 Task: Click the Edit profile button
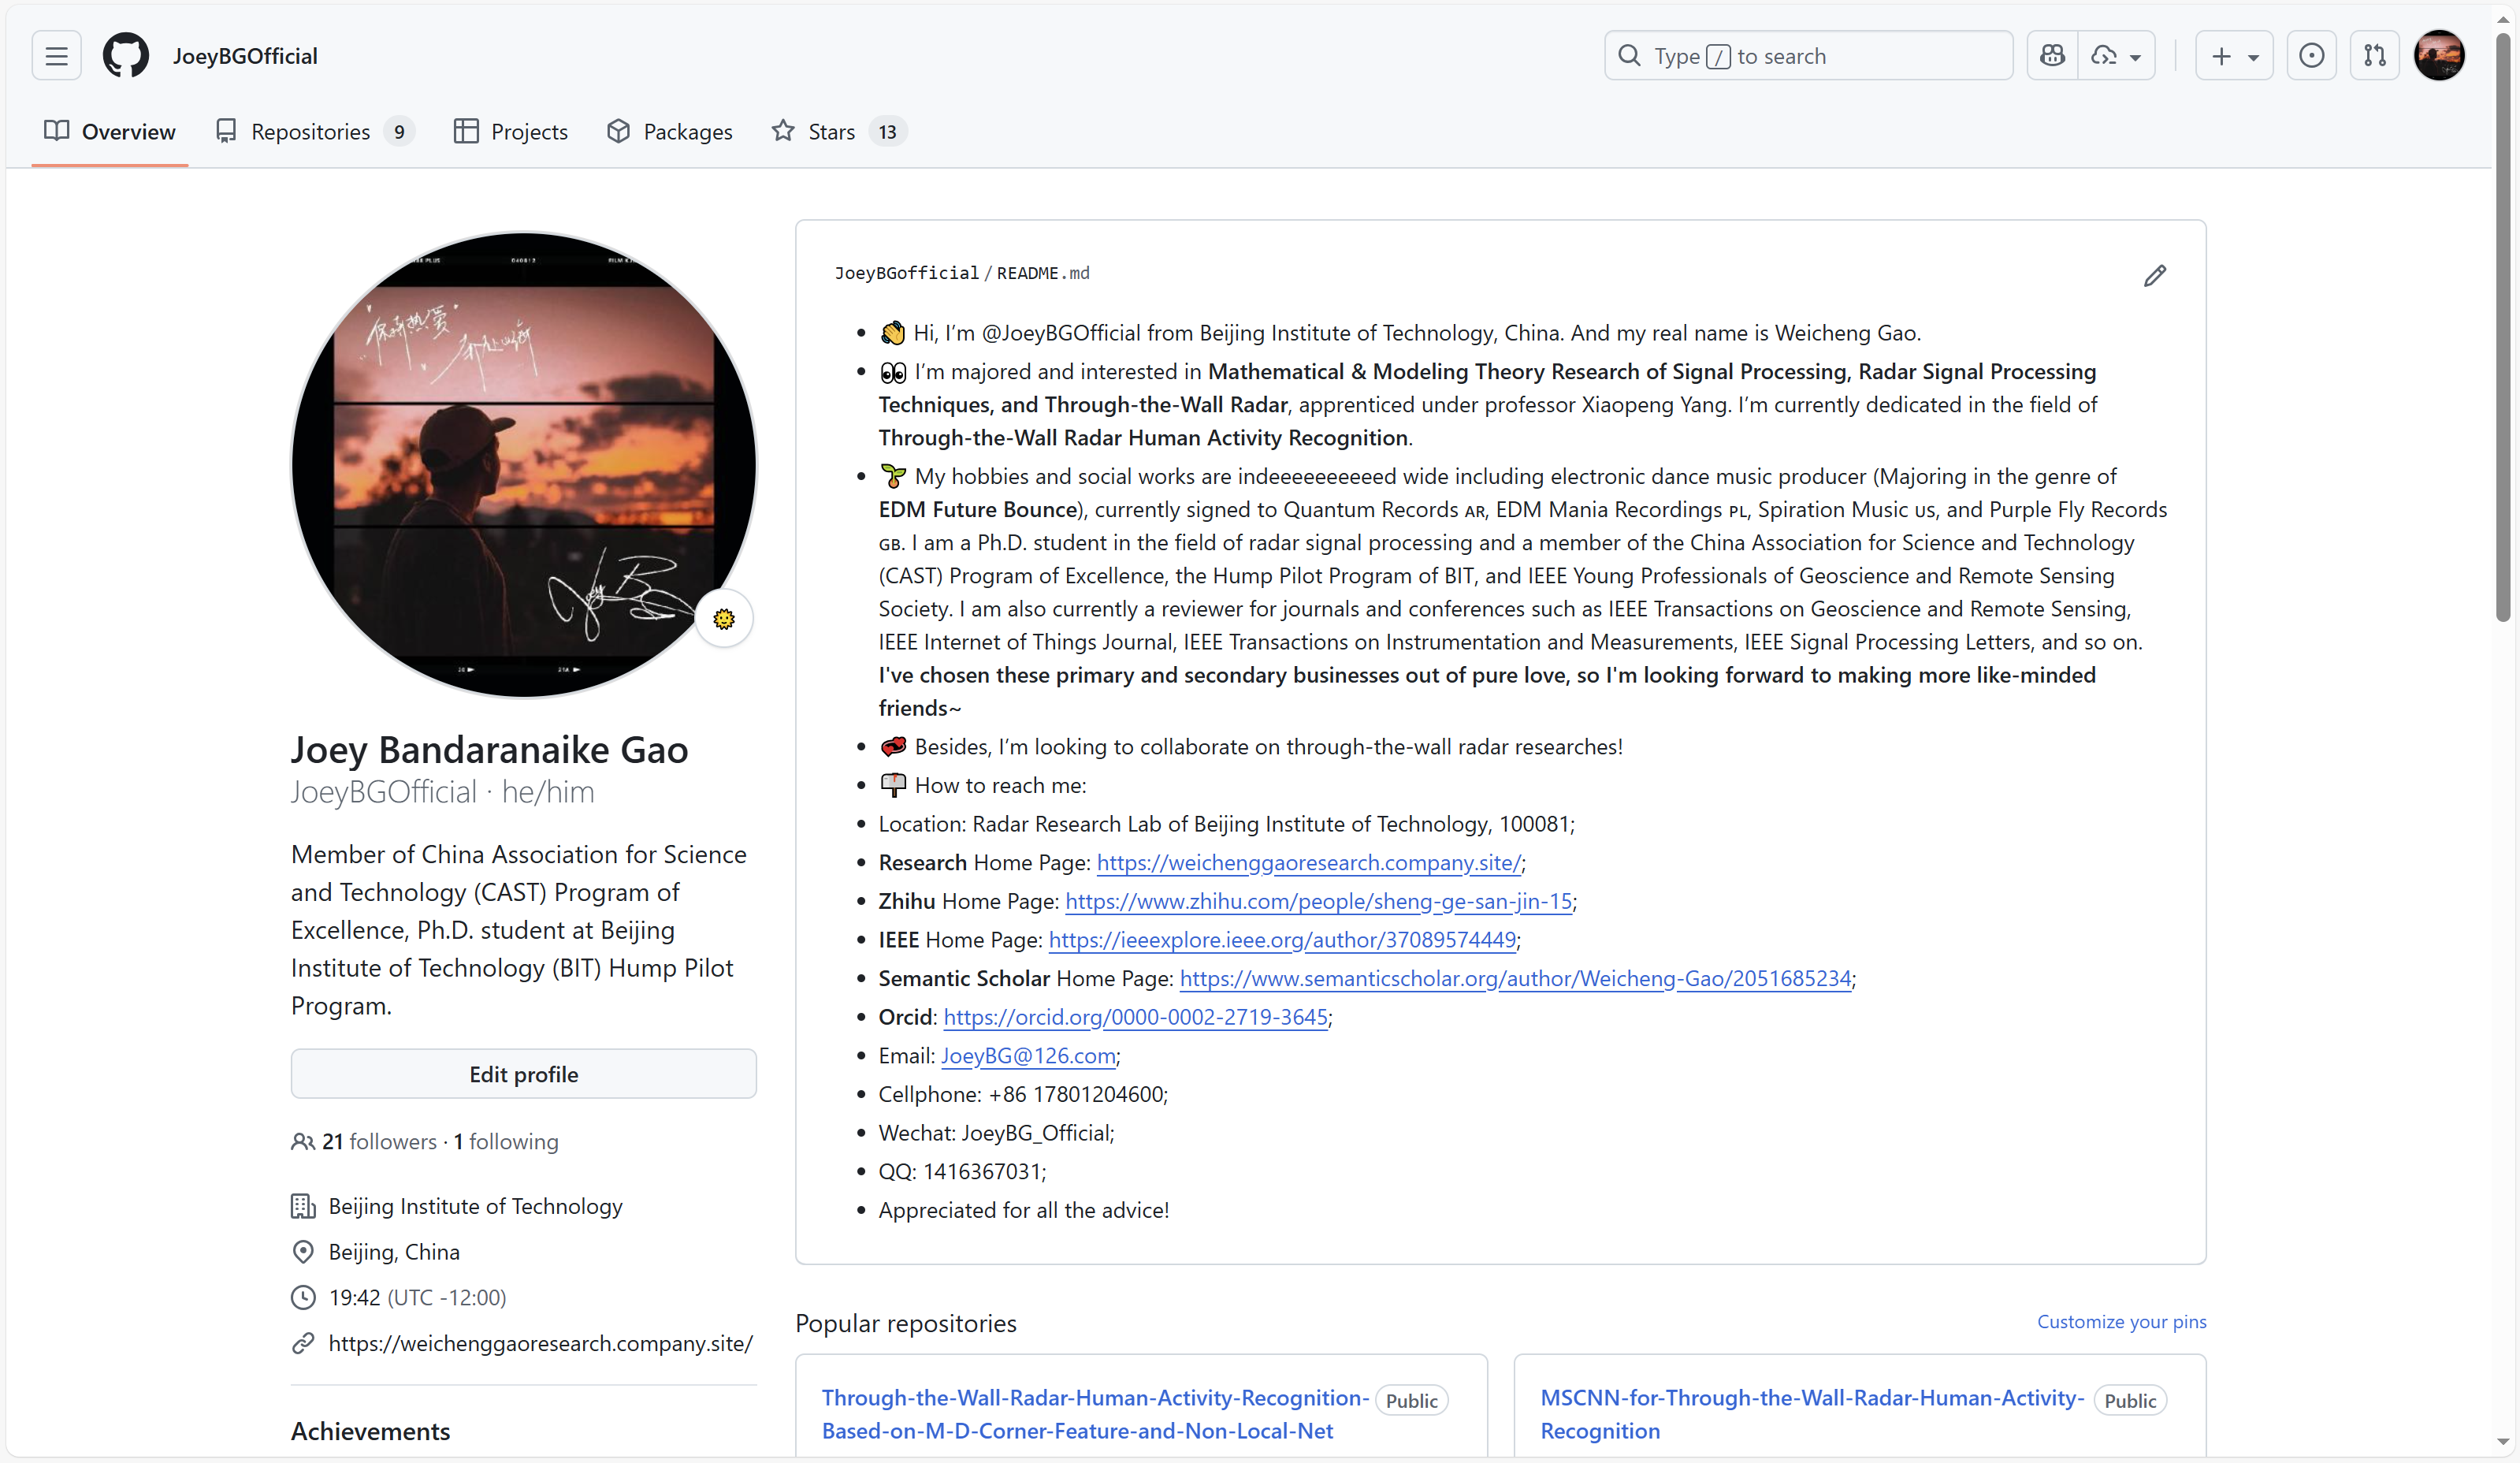(x=522, y=1074)
